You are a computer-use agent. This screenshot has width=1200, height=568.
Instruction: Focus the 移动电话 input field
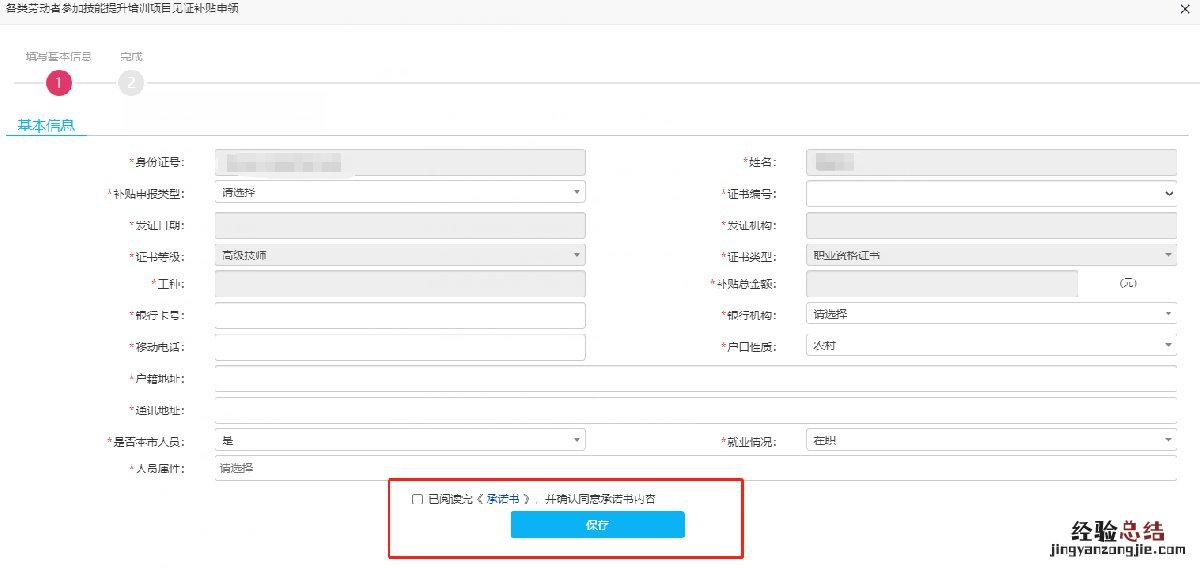point(399,346)
